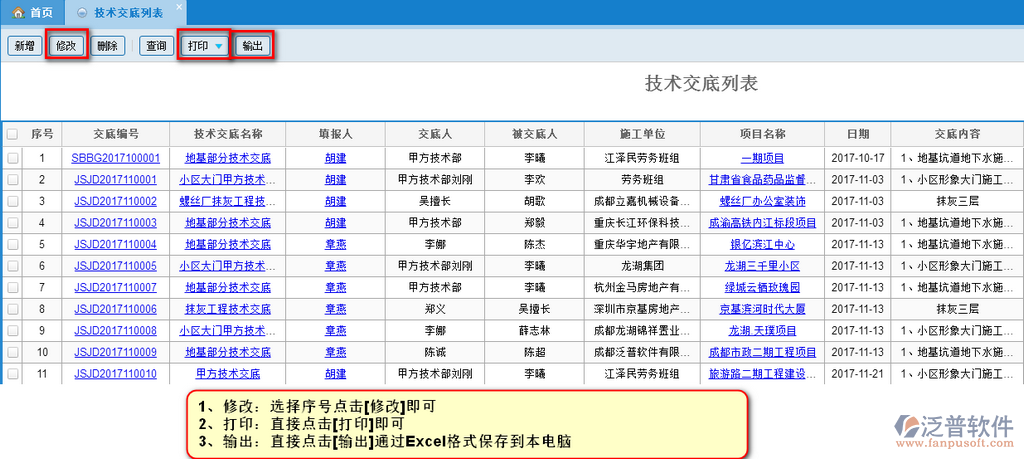Export the list with 输出 button
Viewport: 1024px width, 459px height.
click(x=253, y=46)
